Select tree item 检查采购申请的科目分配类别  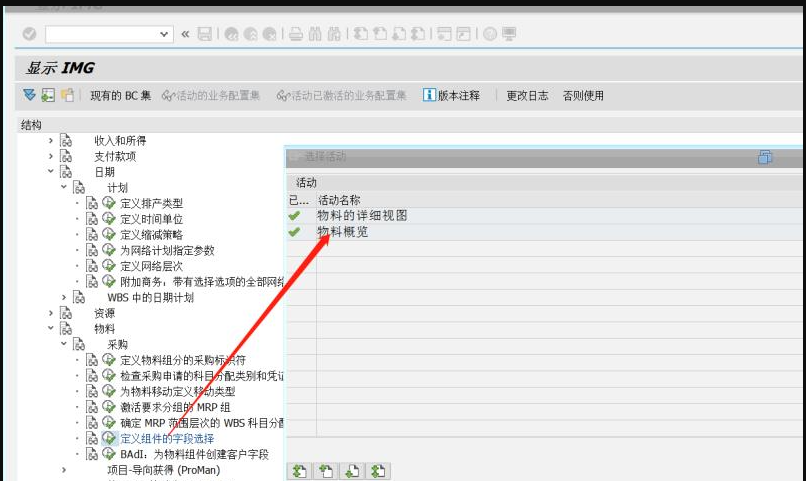[202, 376]
